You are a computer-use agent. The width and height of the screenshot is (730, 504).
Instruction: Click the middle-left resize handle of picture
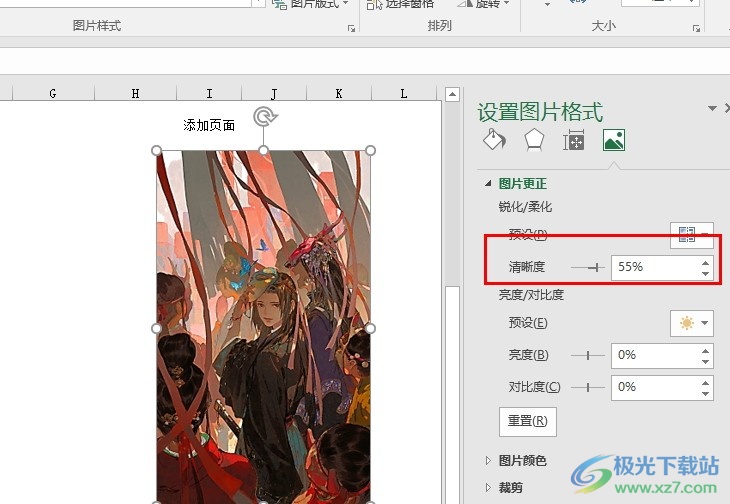tap(156, 329)
